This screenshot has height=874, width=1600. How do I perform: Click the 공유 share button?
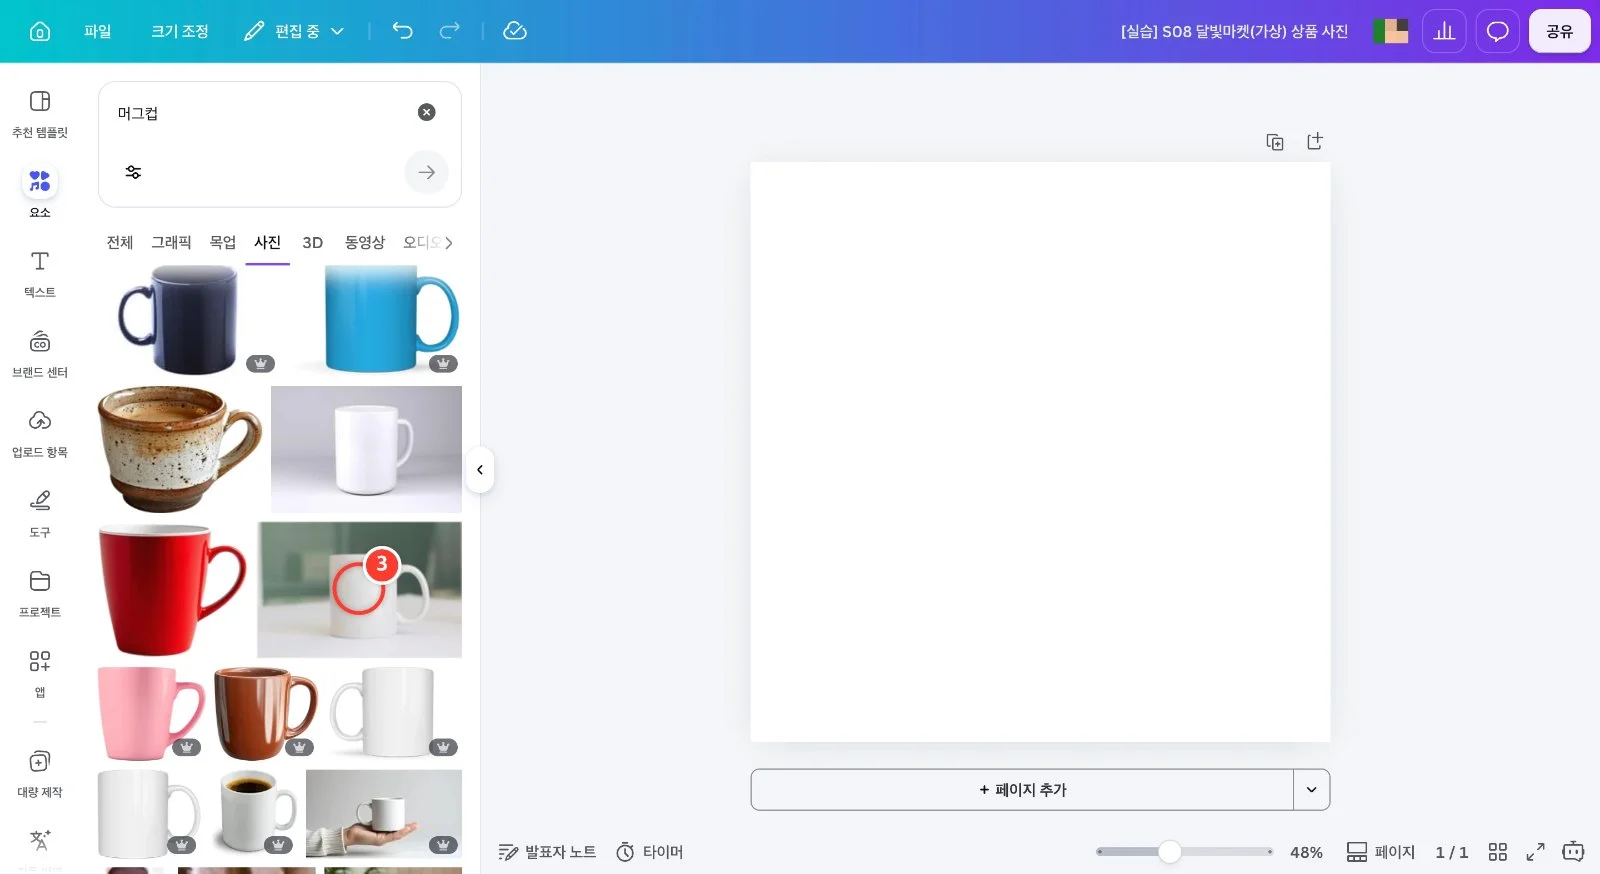pos(1560,31)
